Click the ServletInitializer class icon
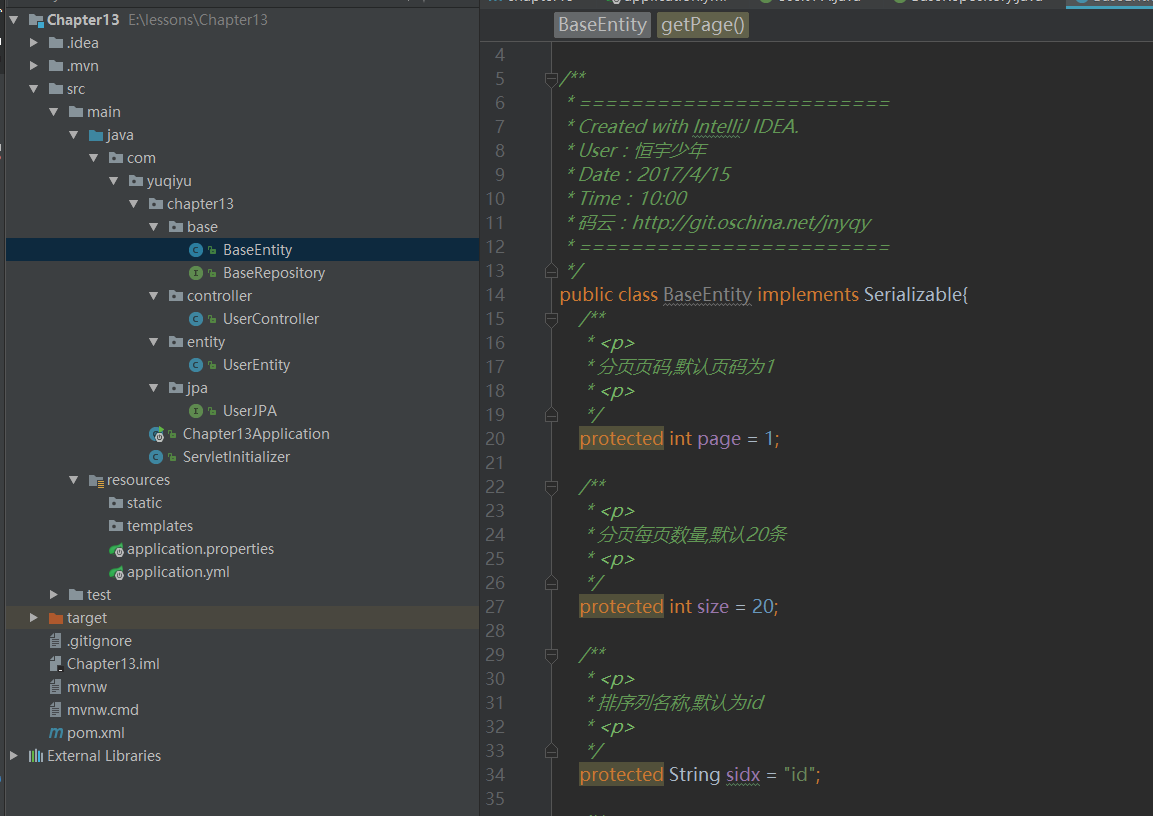 tap(156, 457)
